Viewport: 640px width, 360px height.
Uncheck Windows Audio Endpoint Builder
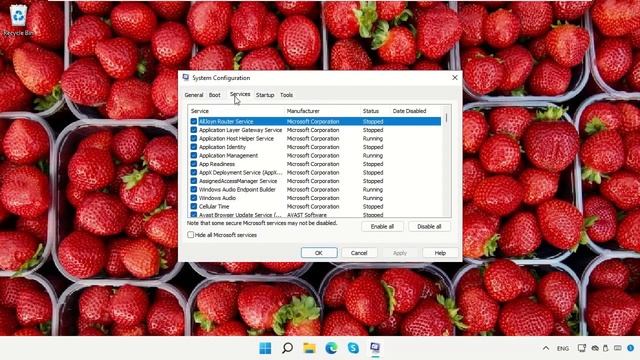tap(193, 189)
